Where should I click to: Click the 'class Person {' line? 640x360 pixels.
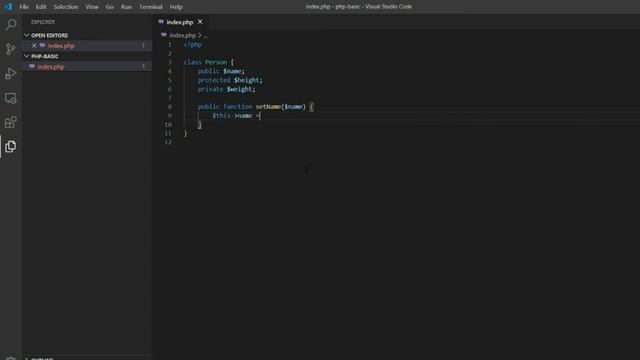tap(209, 62)
